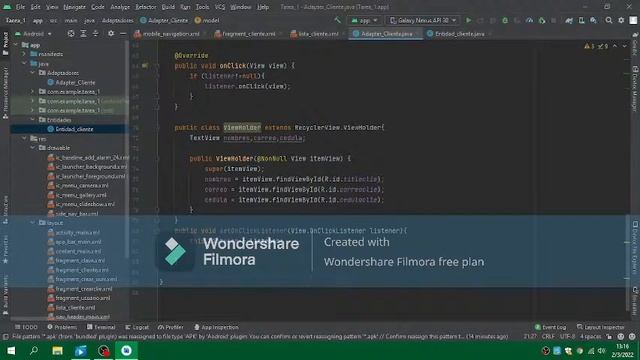Open the VCS menu

(x=220, y=7)
